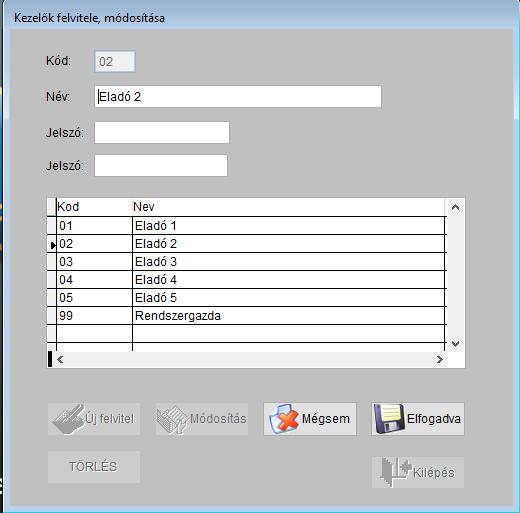Image resolution: width=520 pixels, height=513 pixels.
Task: Click the first Jelszó password field
Action: click(x=162, y=133)
